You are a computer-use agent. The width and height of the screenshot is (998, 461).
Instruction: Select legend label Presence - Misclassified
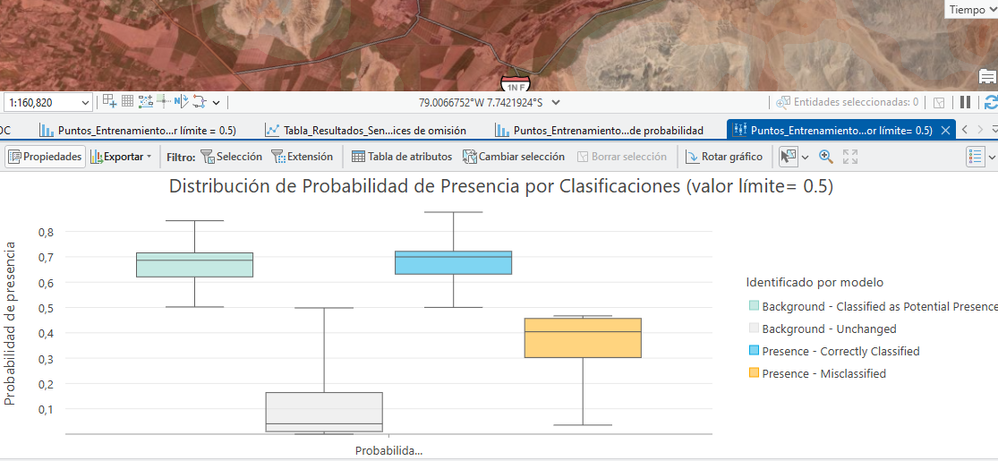pos(824,373)
